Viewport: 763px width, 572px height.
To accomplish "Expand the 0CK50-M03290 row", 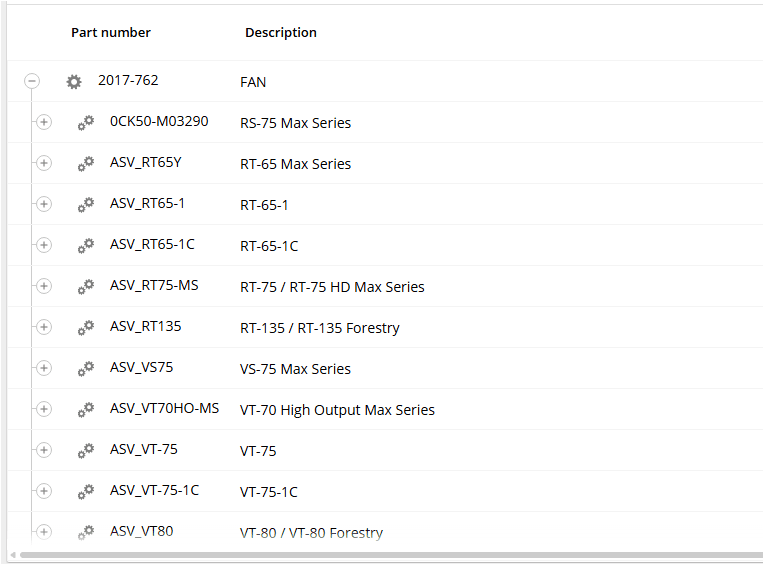I will 43,122.
